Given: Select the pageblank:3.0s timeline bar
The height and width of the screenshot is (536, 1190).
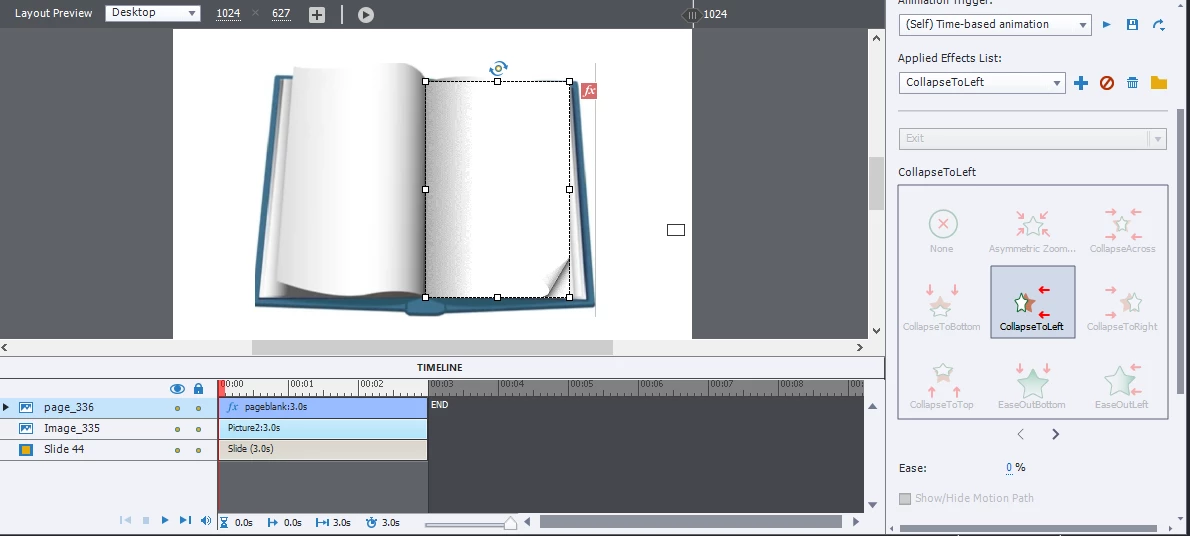Looking at the screenshot, I should (323, 408).
